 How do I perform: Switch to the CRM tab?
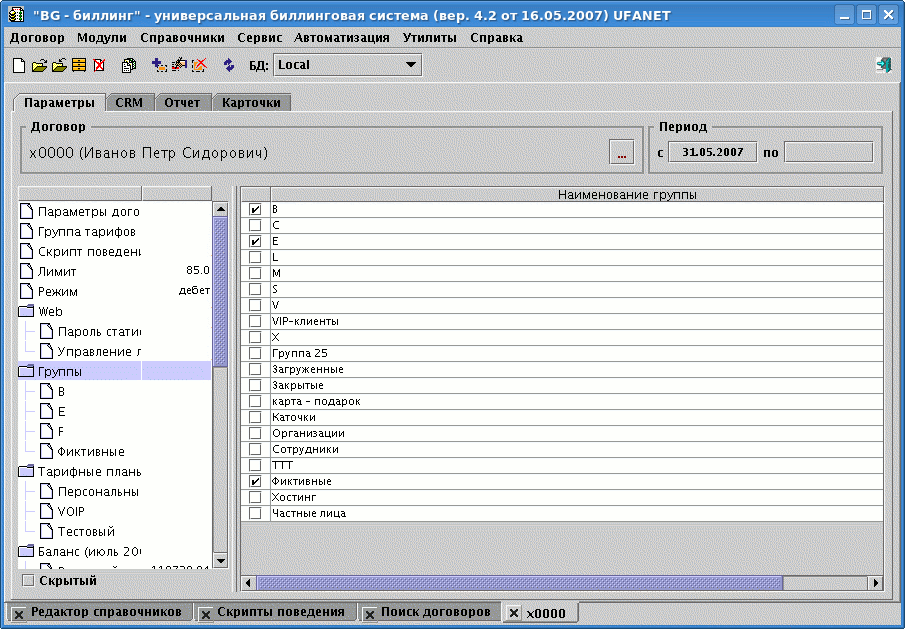[x=128, y=102]
